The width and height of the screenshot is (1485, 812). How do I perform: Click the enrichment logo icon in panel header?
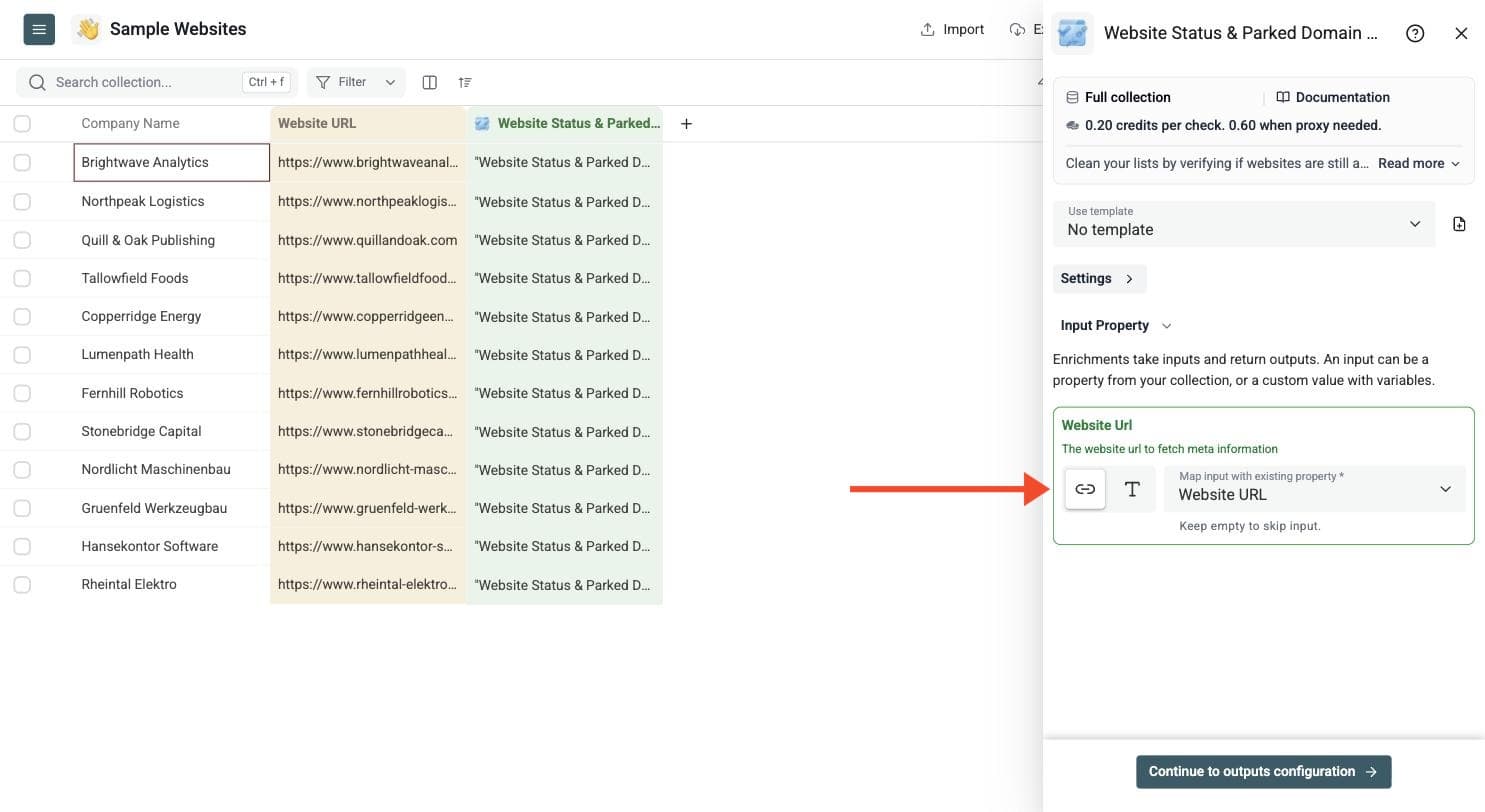click(x=1073, y=33)
